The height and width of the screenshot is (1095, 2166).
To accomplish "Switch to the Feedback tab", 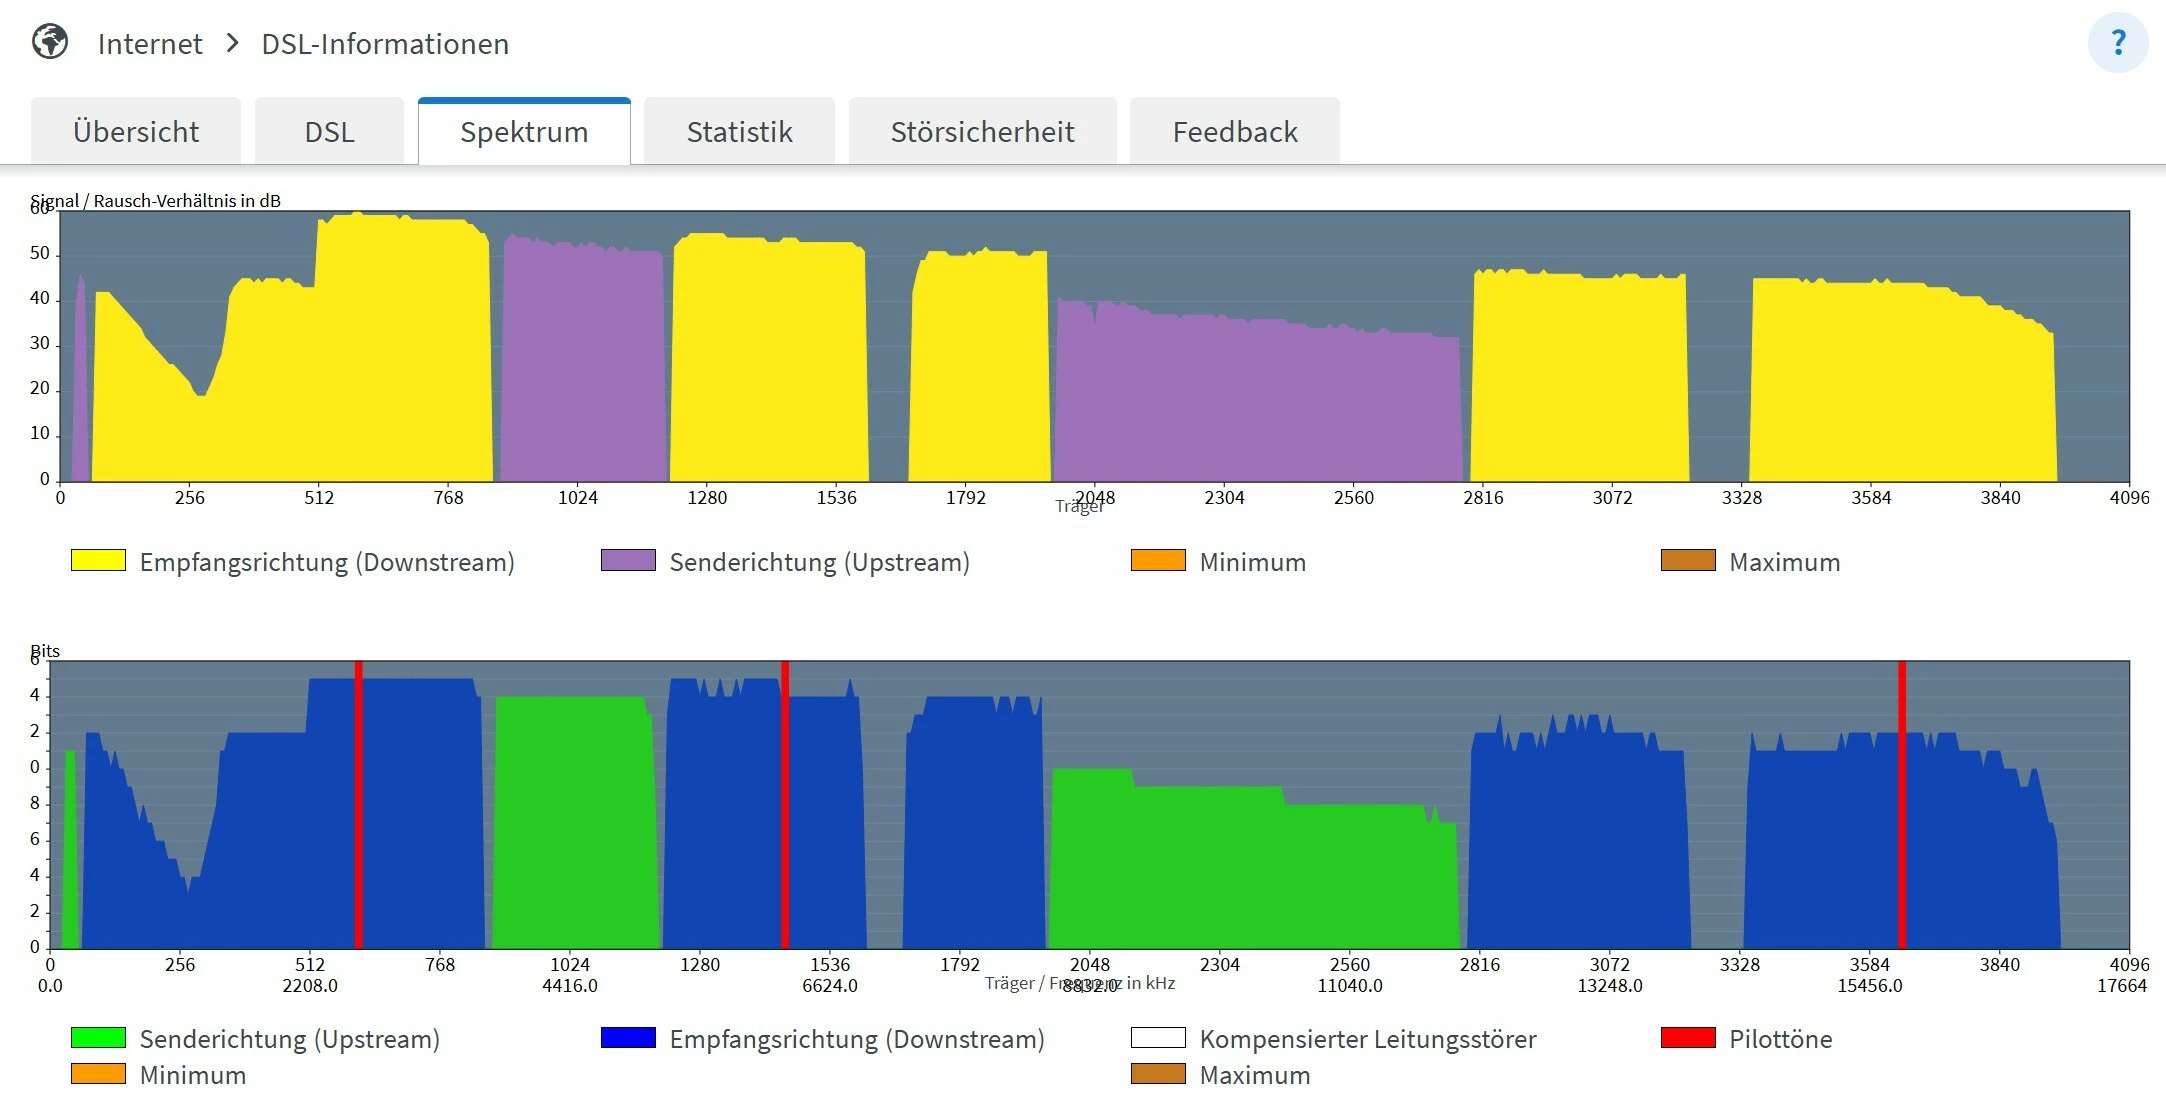I will click(1234, 132).
